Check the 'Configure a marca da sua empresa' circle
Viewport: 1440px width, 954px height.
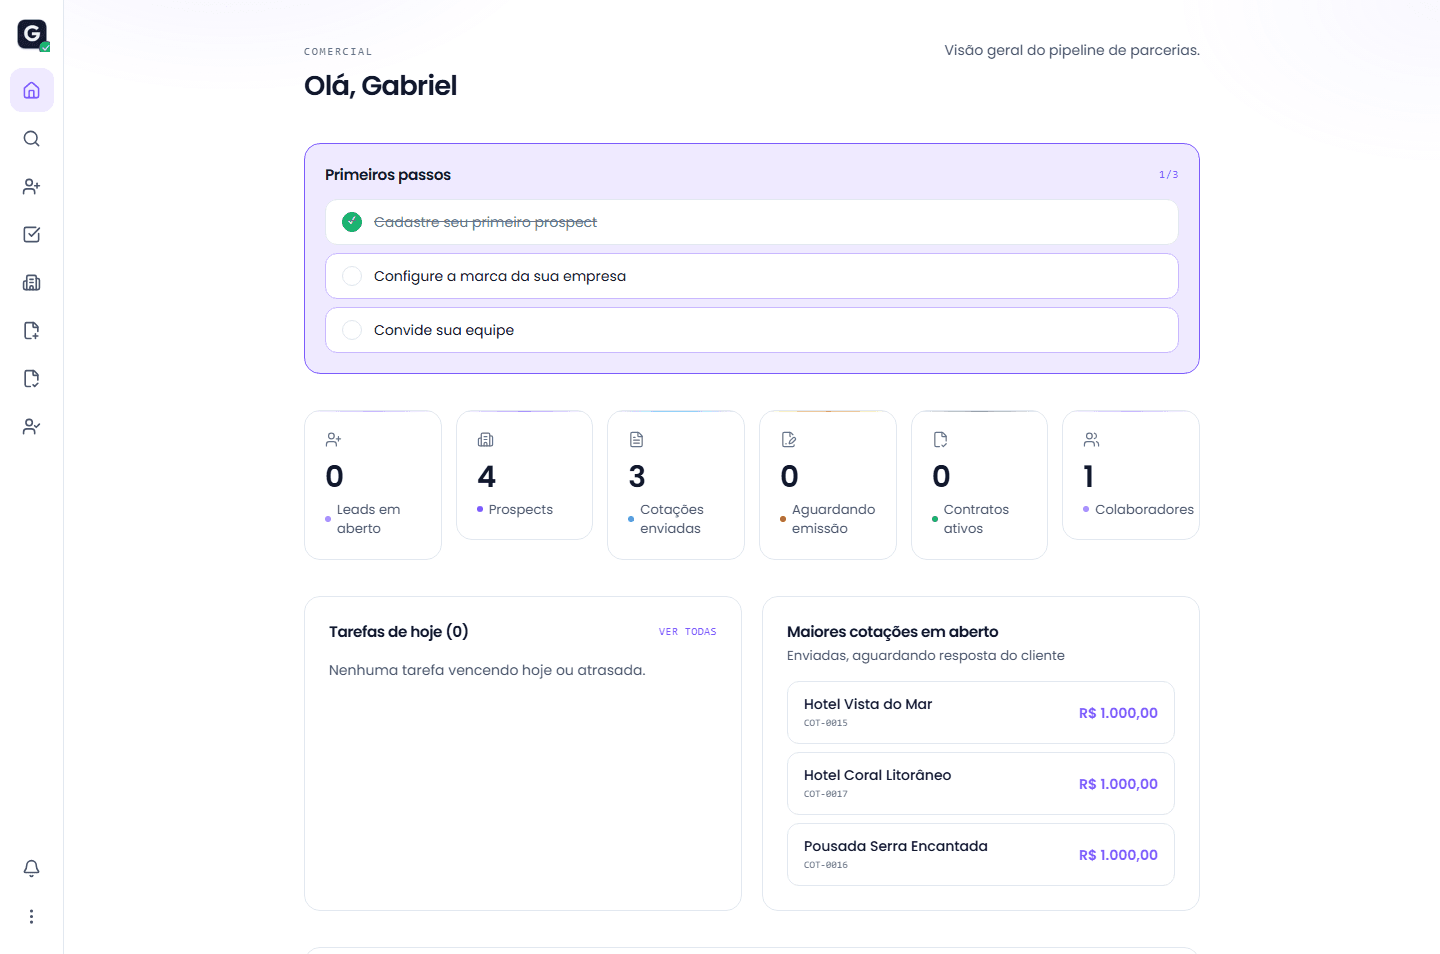[352, 276]
